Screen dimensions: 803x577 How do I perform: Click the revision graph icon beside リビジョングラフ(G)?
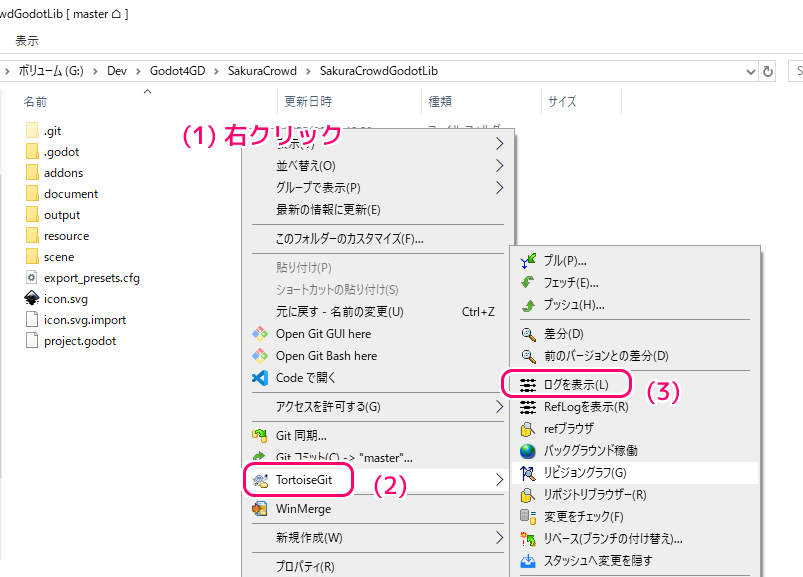pyautogui.click(x=527, y=473)
